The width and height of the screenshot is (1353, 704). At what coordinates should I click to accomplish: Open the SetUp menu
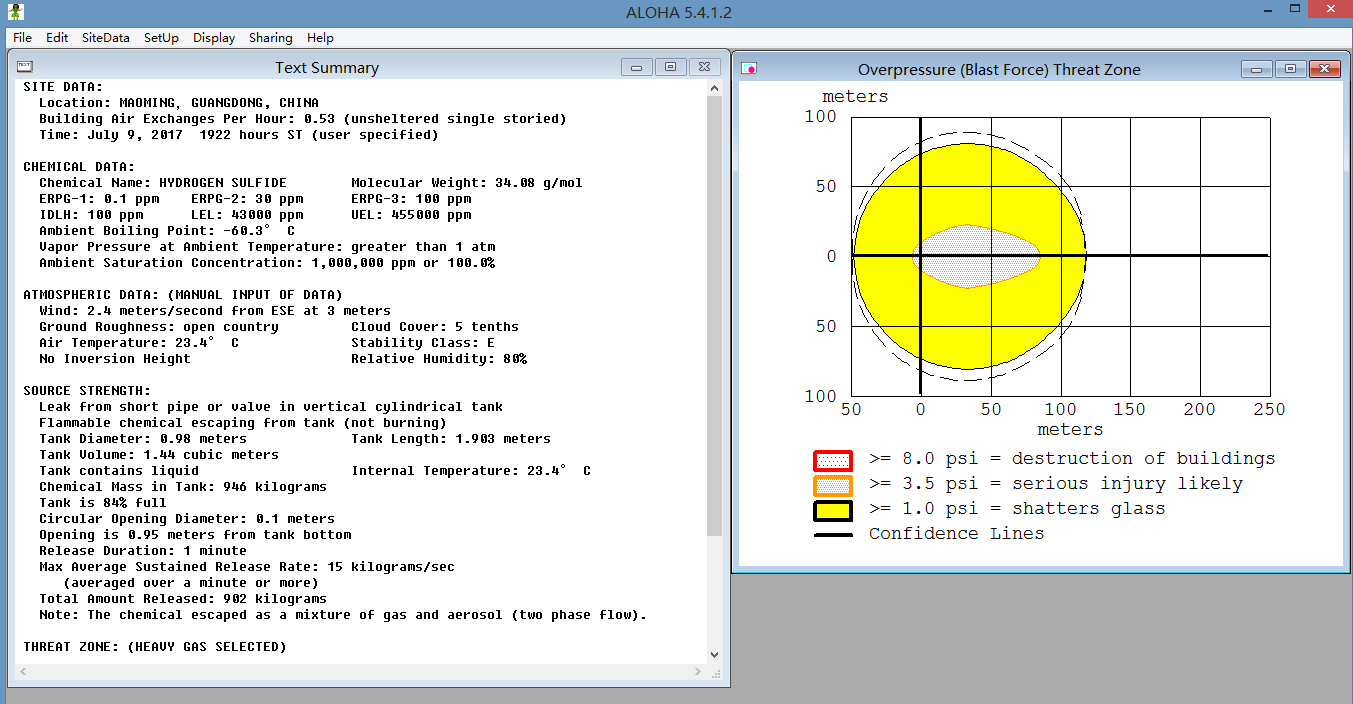pyautogui.click(x=161, y=38)
